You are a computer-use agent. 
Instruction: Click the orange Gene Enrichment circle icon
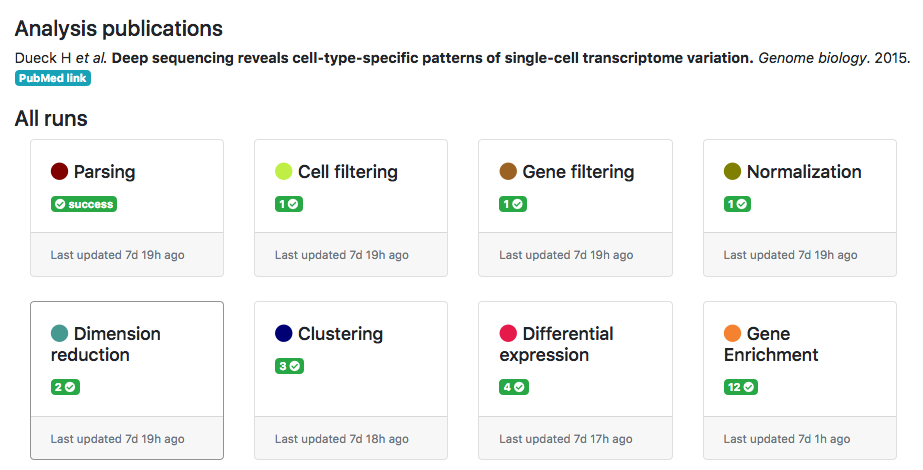tap(732, 334)
